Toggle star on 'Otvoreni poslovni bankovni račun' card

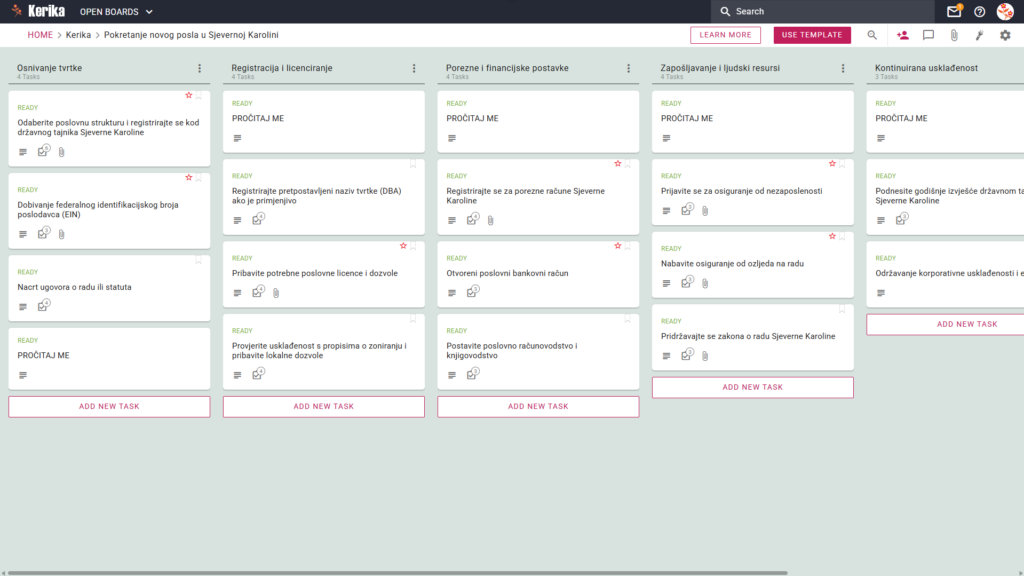pyautogui.click(x=618, y=246)
